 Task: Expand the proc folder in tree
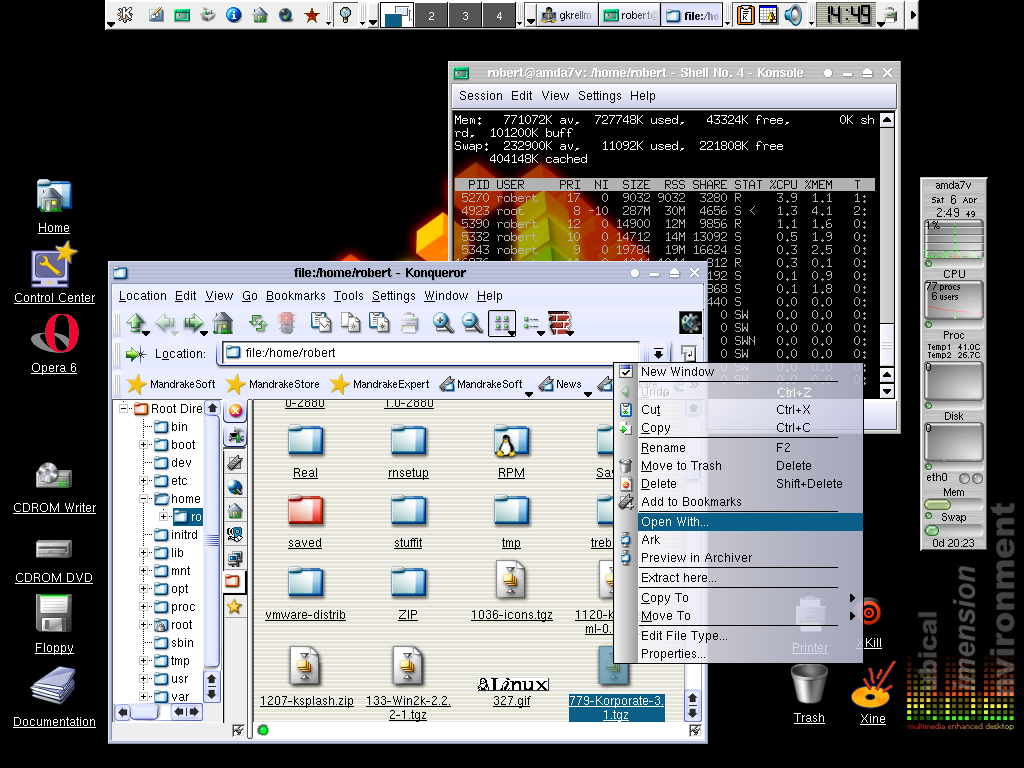(x=143, y=607)
